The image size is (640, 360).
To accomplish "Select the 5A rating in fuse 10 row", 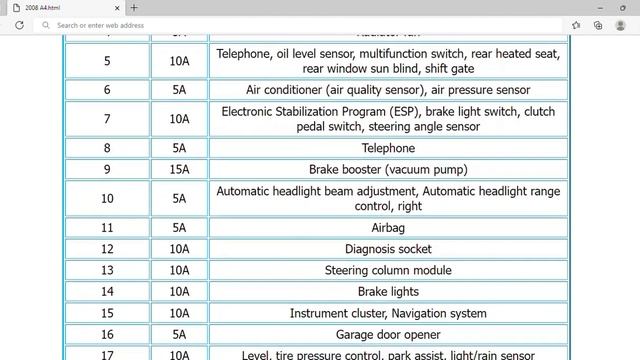I will [x=180, y=199].
